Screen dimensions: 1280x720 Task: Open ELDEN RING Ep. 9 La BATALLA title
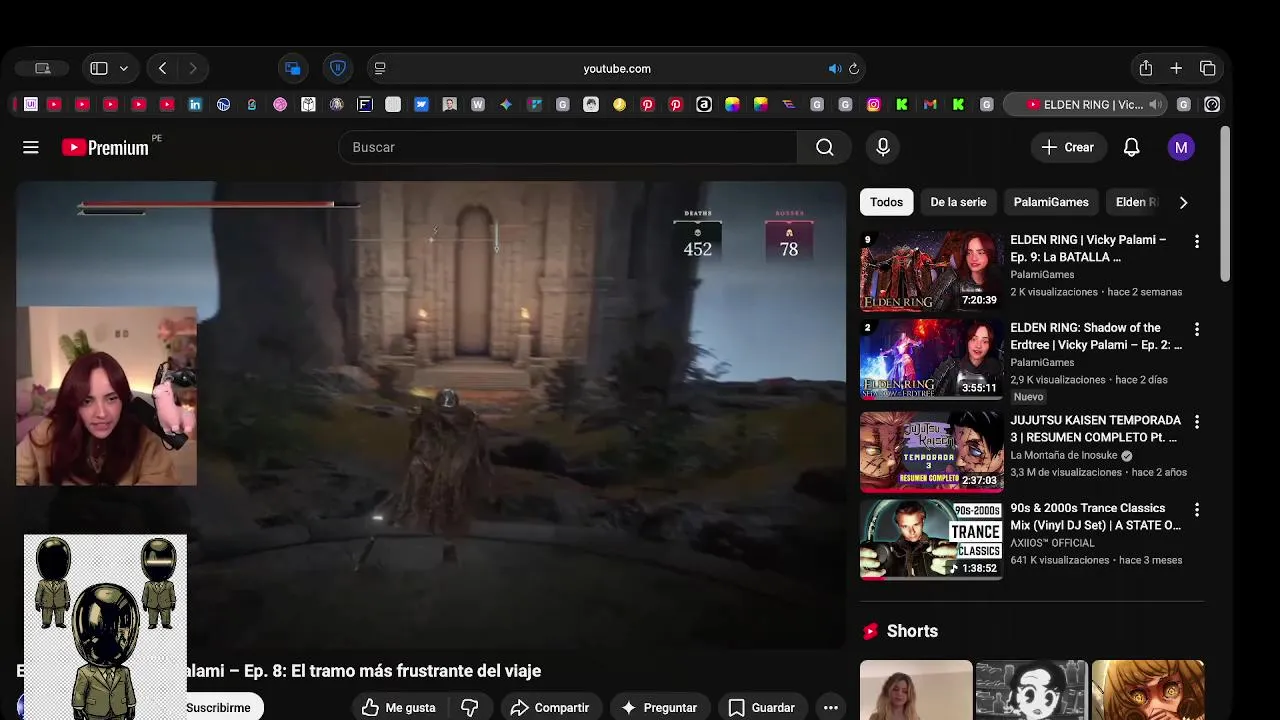point(1088,248)
